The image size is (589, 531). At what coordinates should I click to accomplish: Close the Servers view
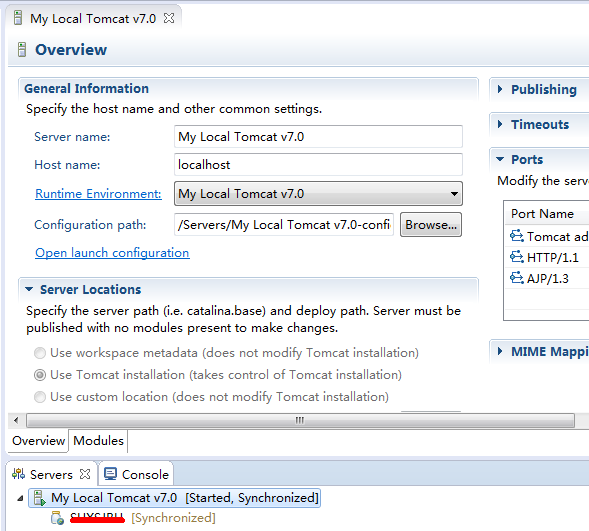85,474
